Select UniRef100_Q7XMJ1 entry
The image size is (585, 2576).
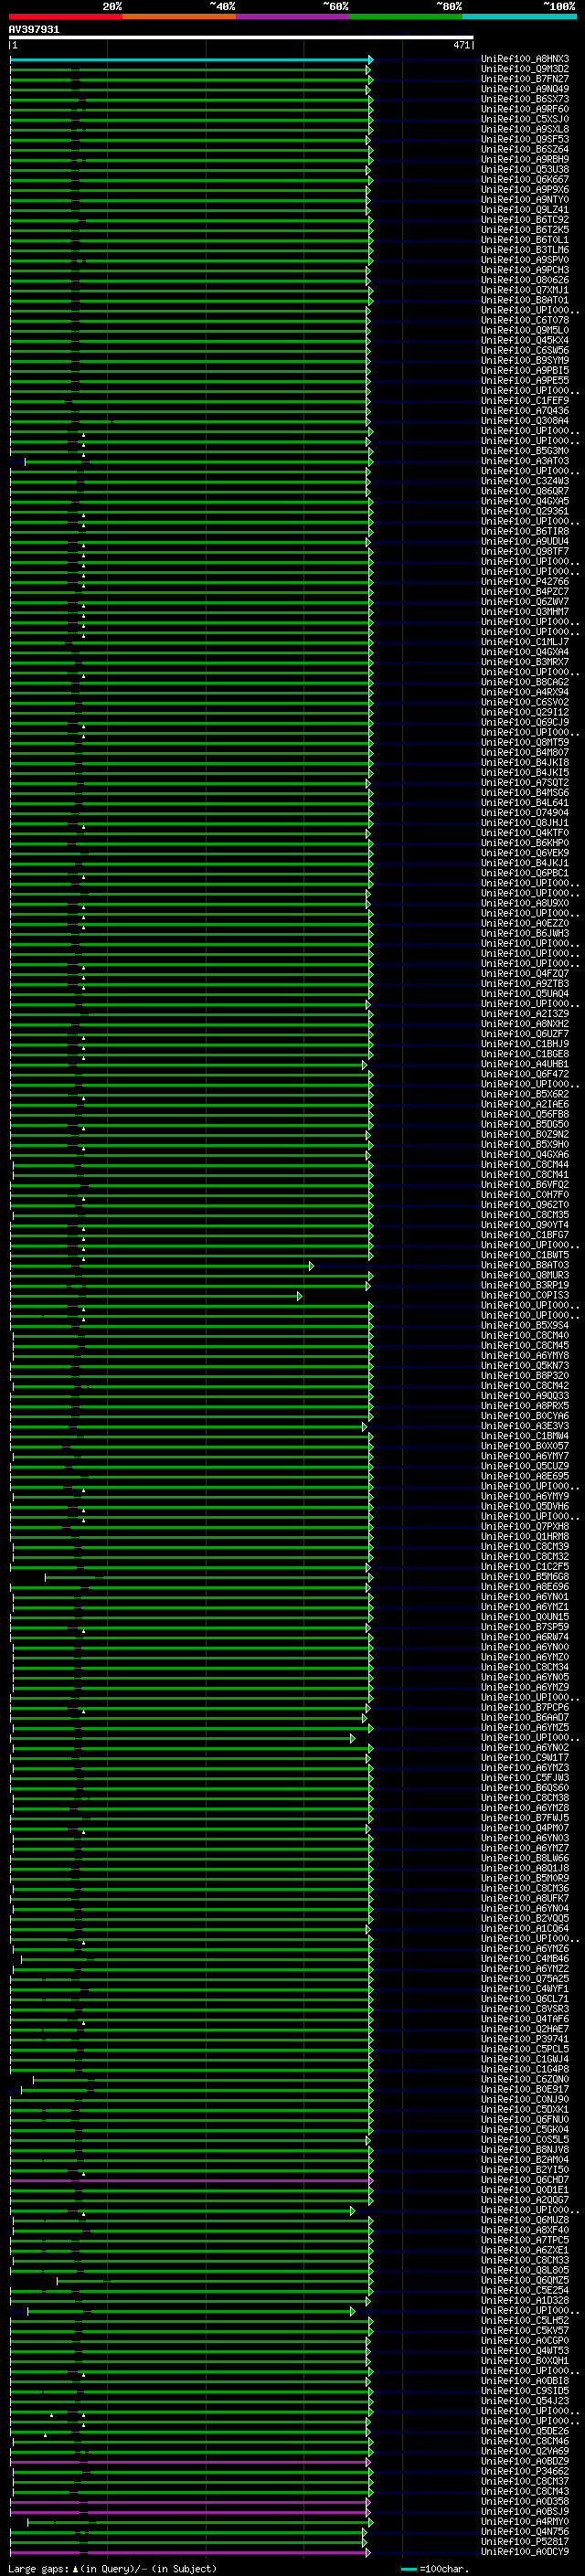tap(525, 290)
